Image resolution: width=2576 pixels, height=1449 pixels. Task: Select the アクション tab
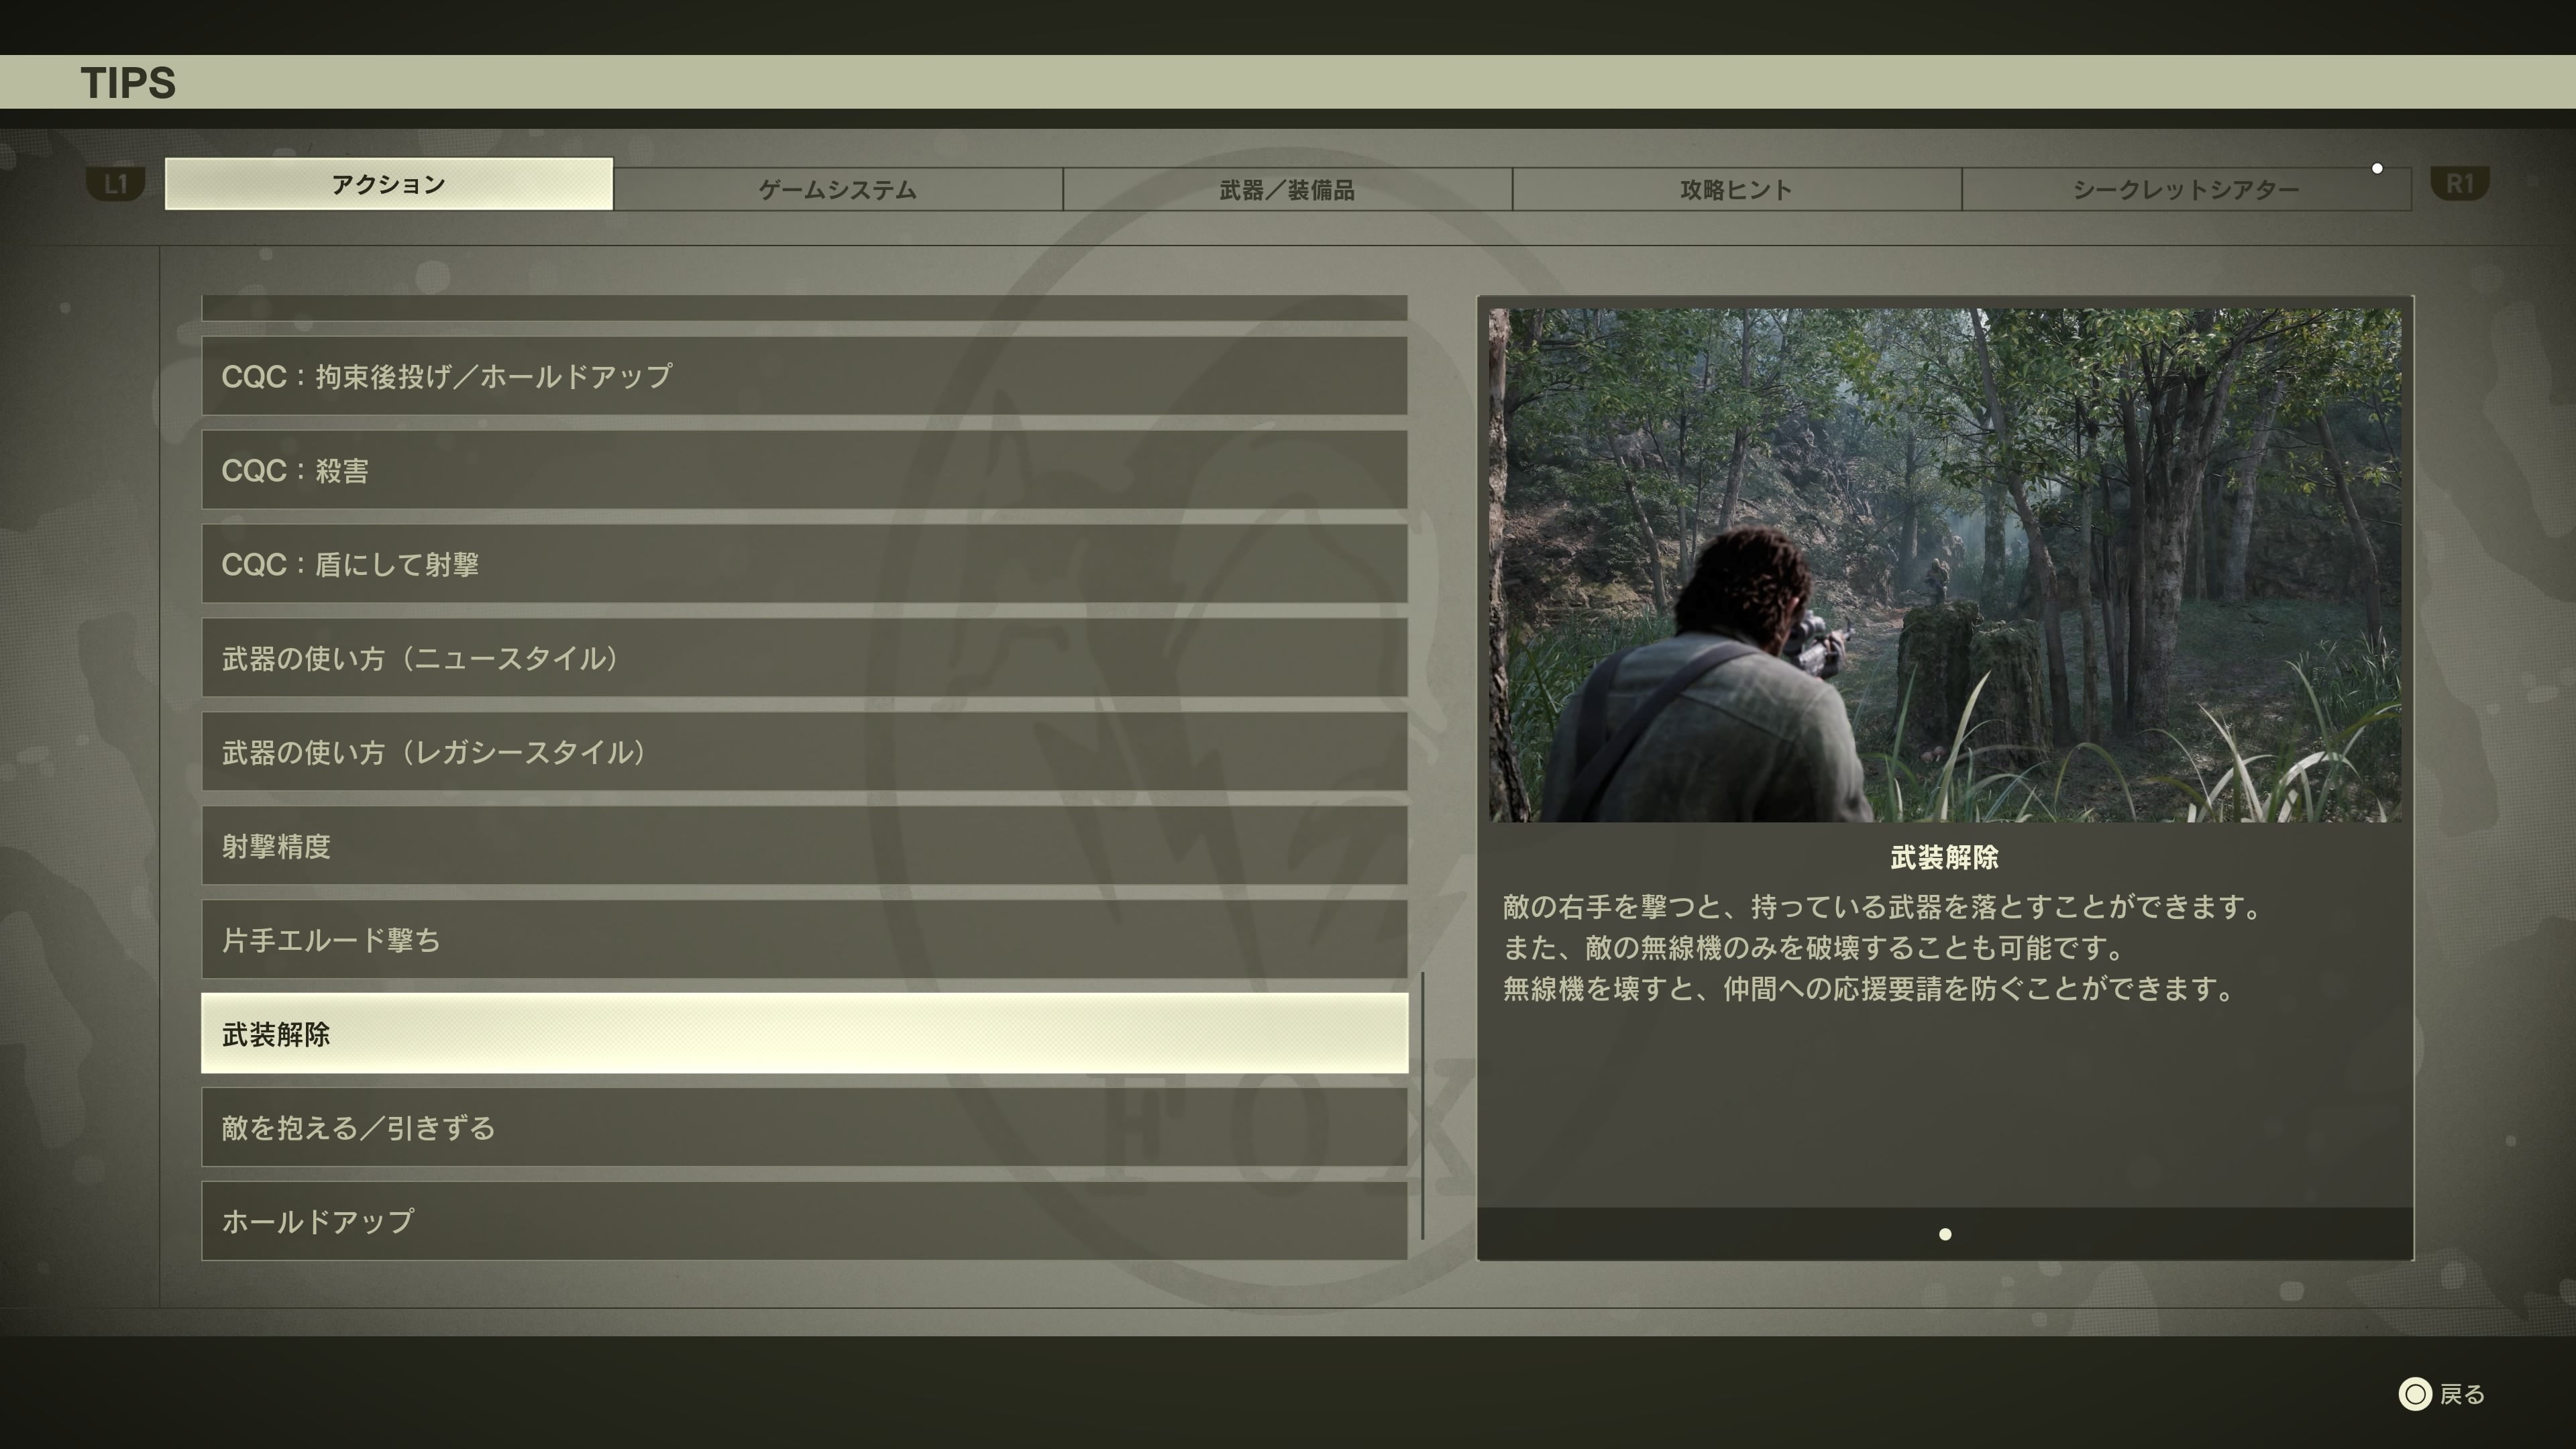387,184
